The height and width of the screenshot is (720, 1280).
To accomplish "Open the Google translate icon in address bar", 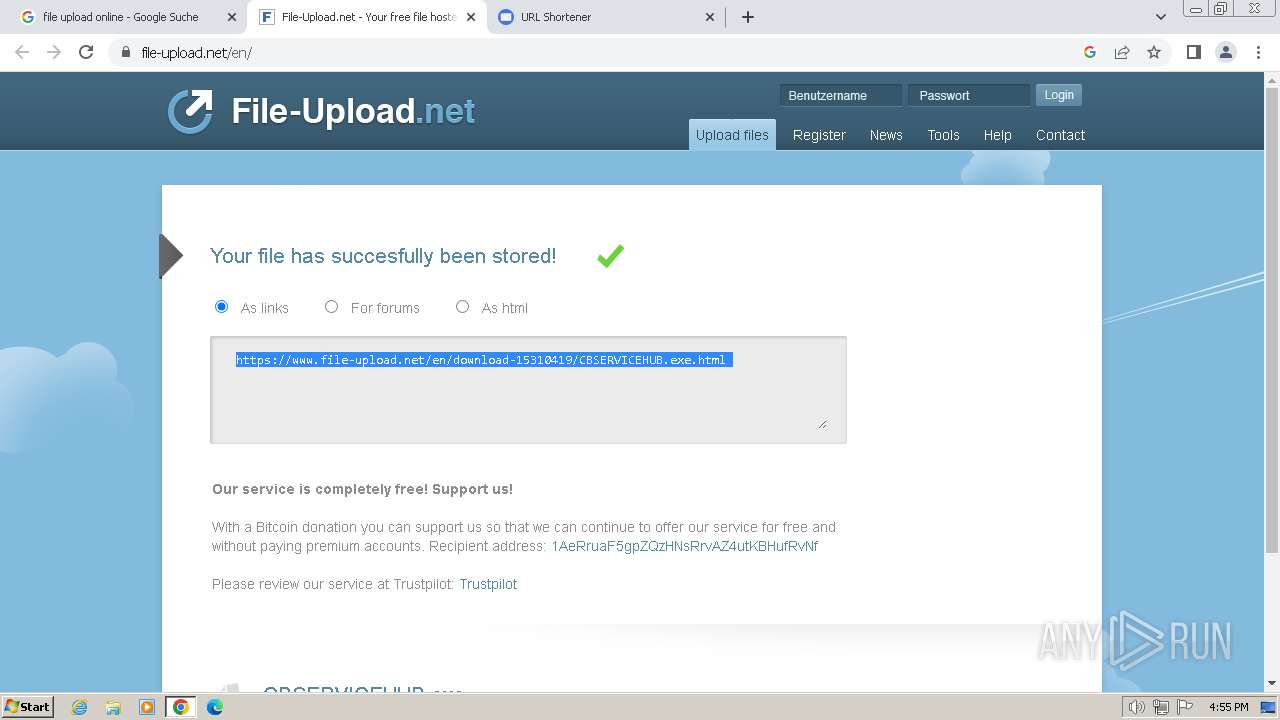I will click(x=1090, y=52).
